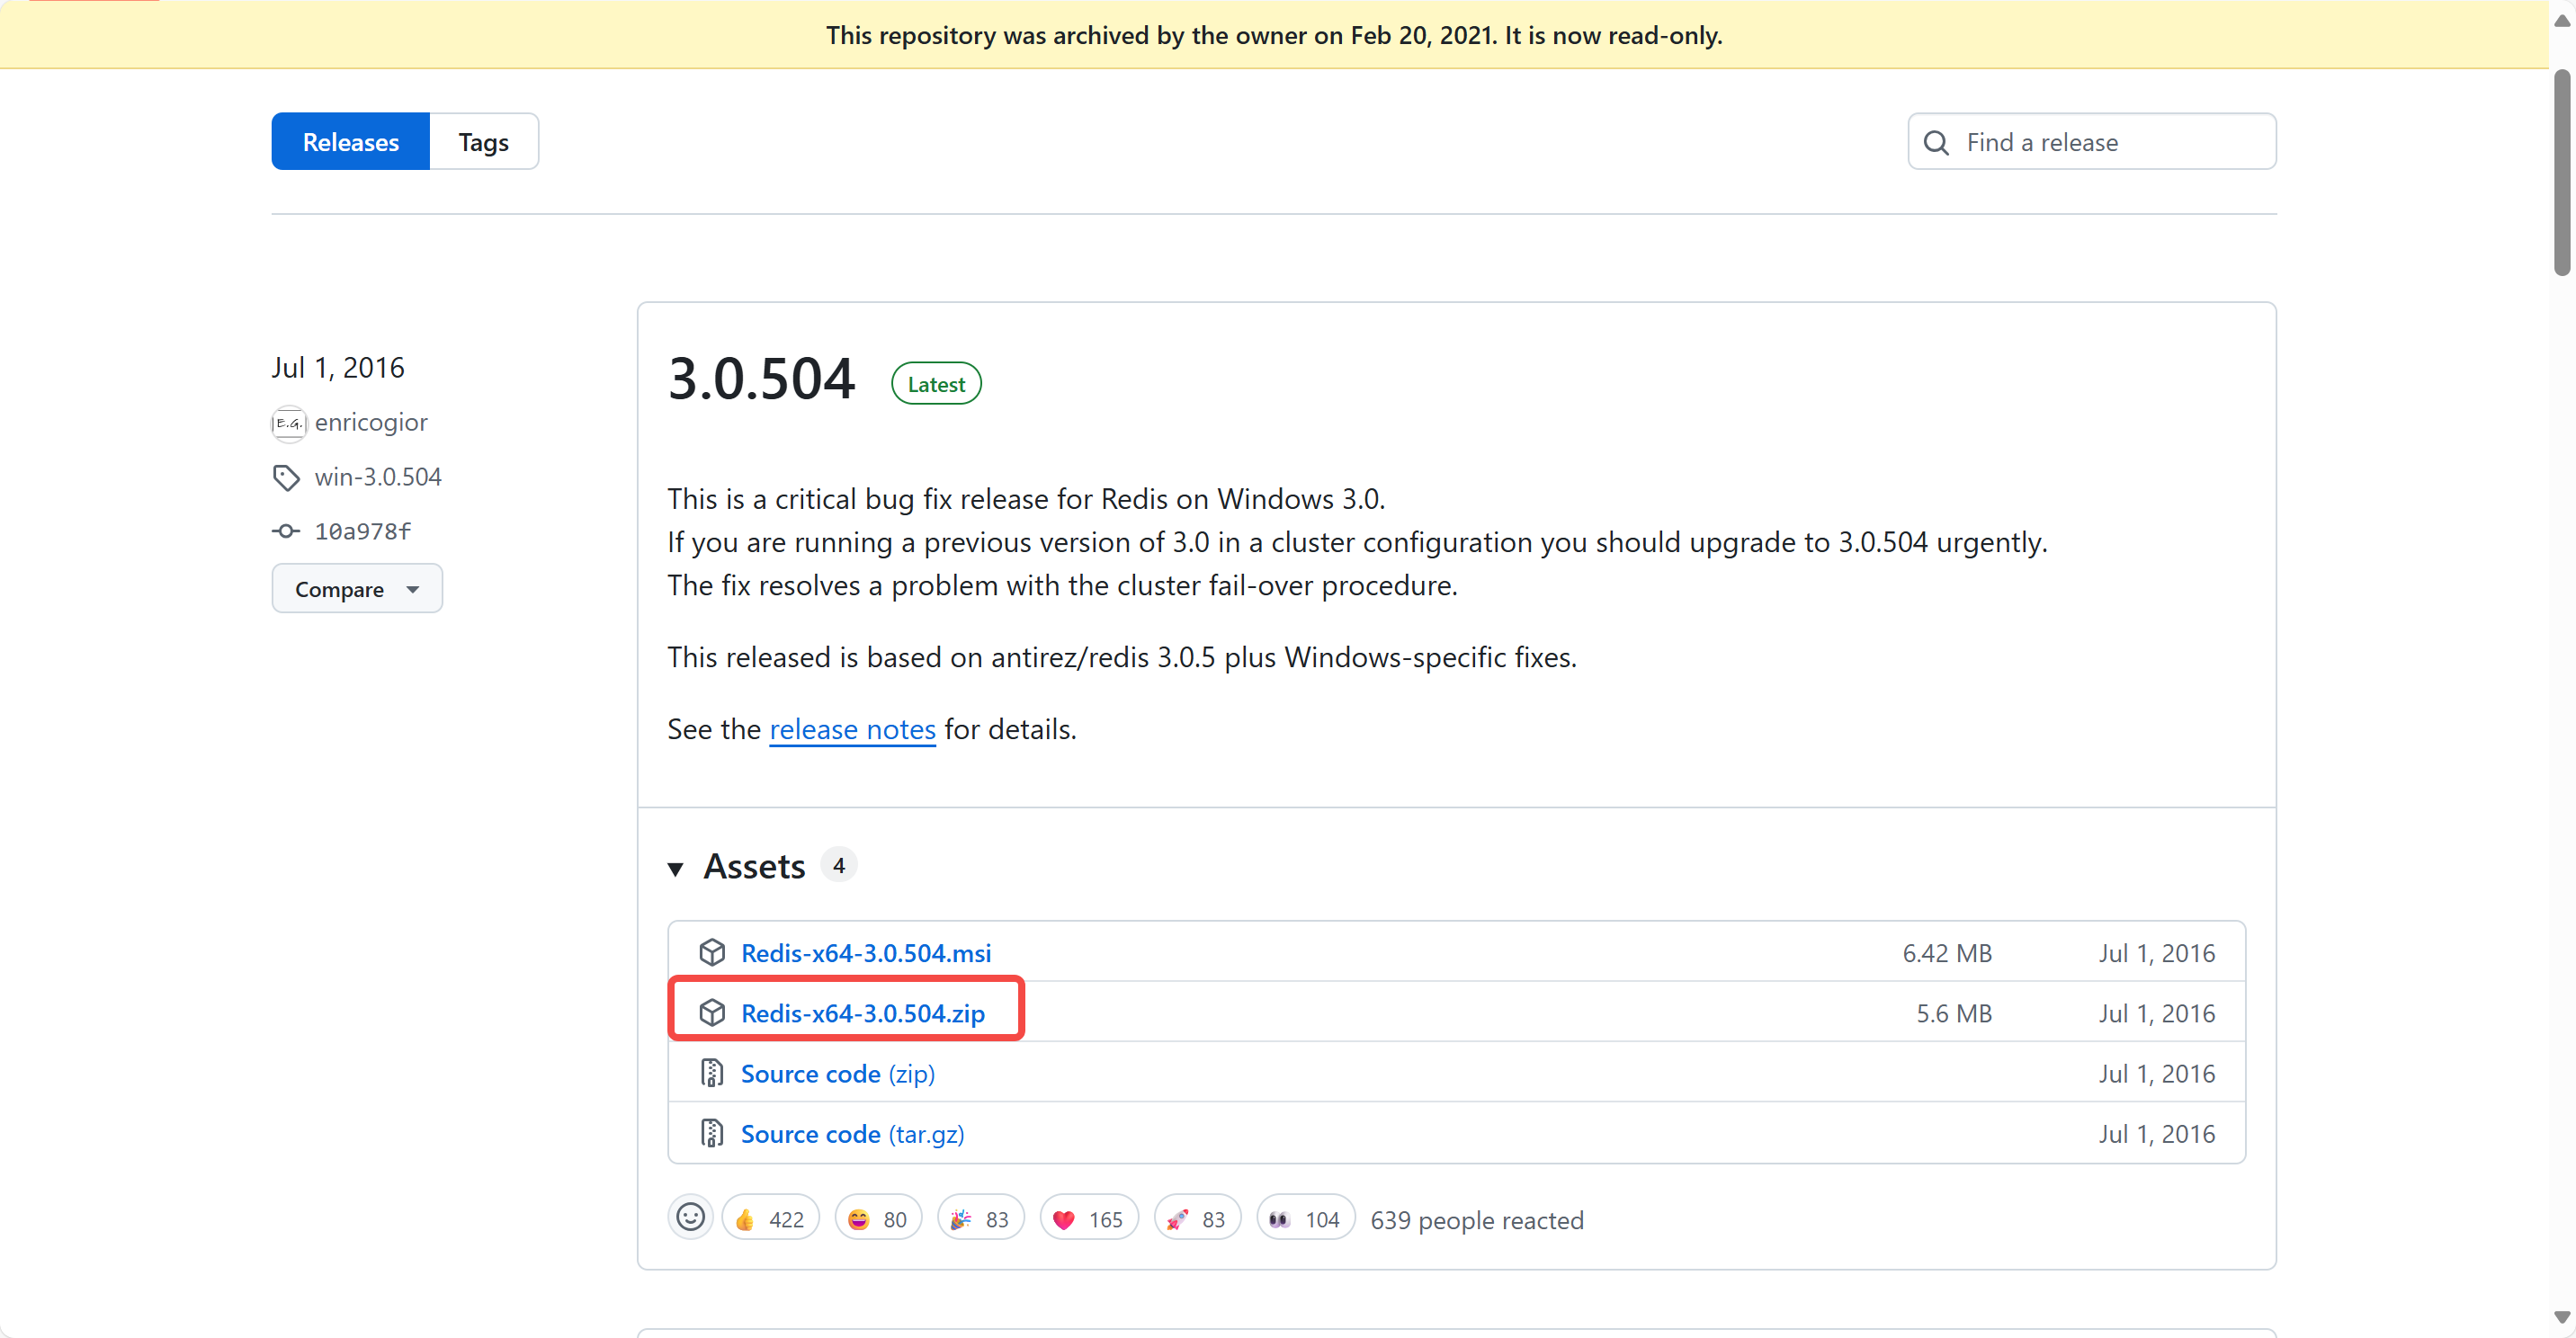The height and width of the screenshot is (1338, 2576).
Task: Click the 639 people reacted text
Action: (x=1477, y=1220)
